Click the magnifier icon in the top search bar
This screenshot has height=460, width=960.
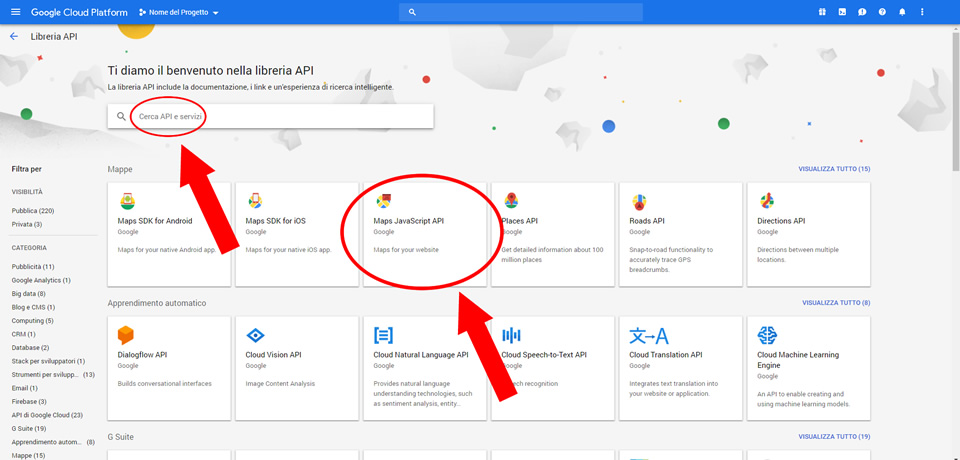(412, 12)
